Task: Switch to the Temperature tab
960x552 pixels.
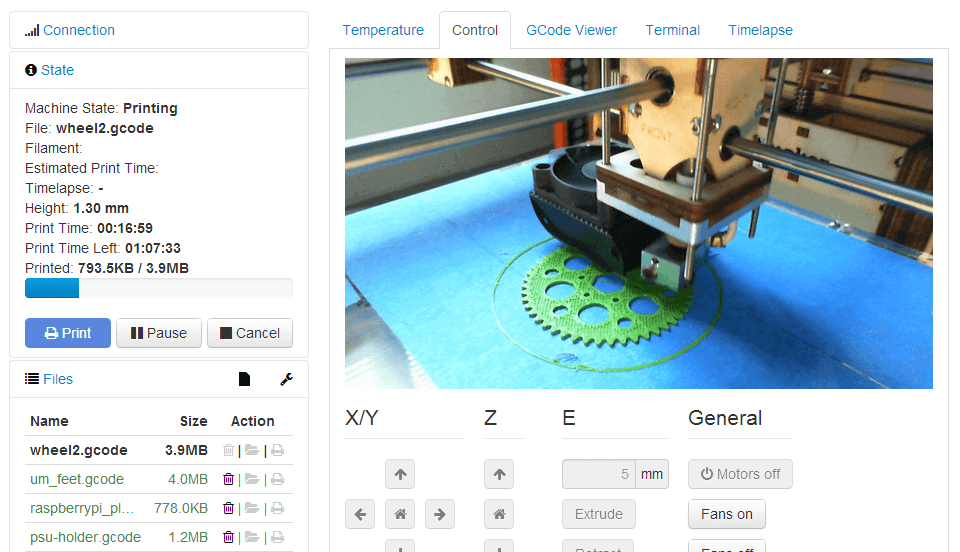Action: click(383, 30)
